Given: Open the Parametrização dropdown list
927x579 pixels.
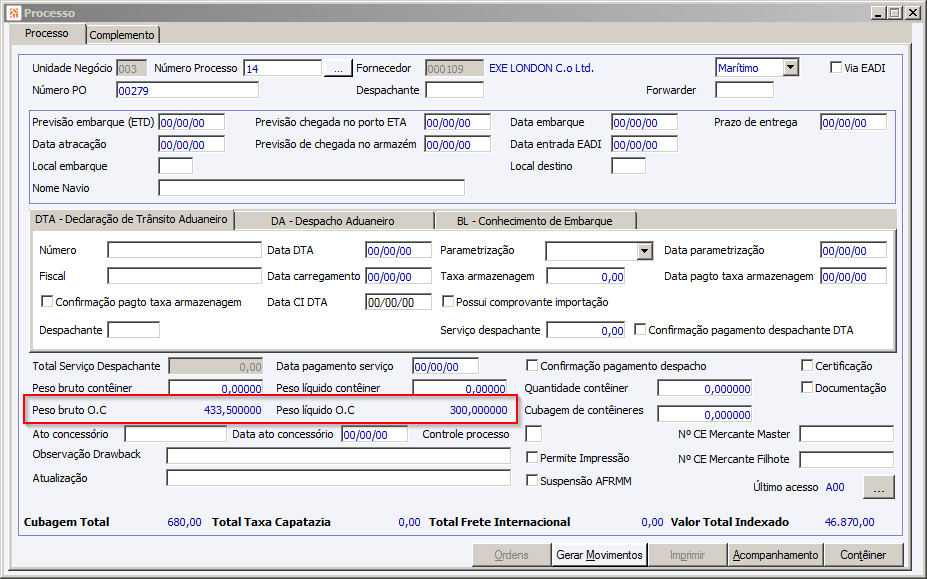Looking at the screenshot, I should [x=644, y=251].
